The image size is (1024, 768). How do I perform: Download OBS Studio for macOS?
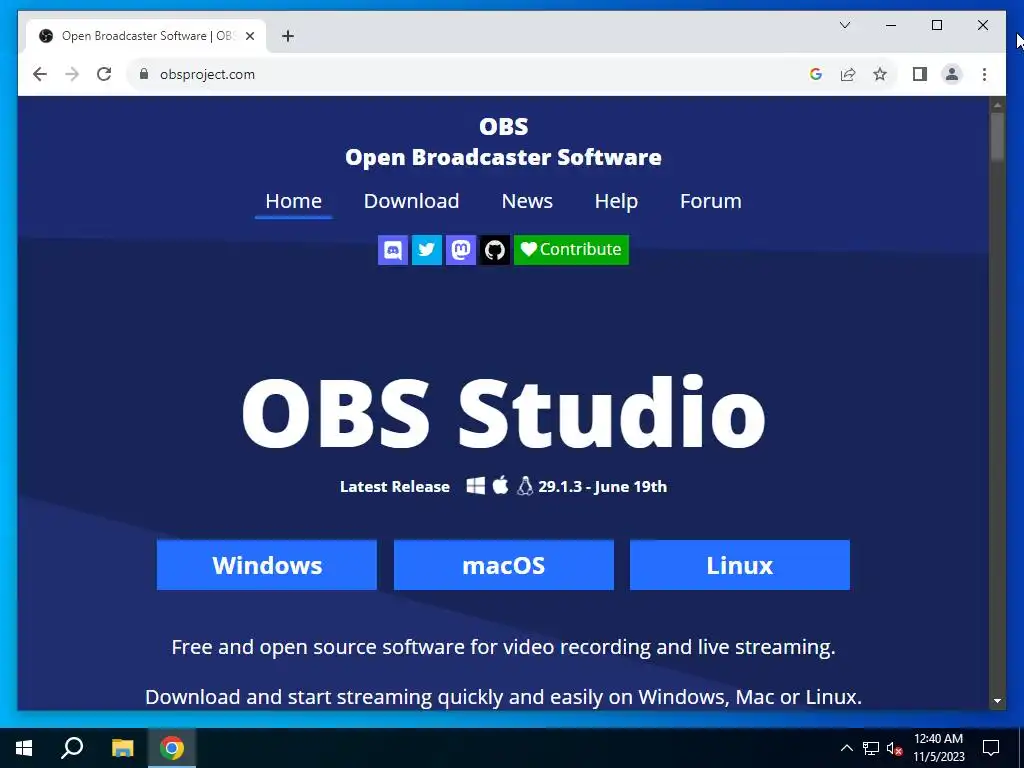504,565
